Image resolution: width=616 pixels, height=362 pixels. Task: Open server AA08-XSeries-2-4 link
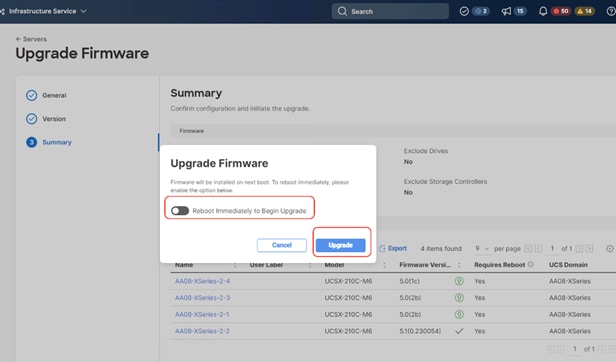point(202,281)
